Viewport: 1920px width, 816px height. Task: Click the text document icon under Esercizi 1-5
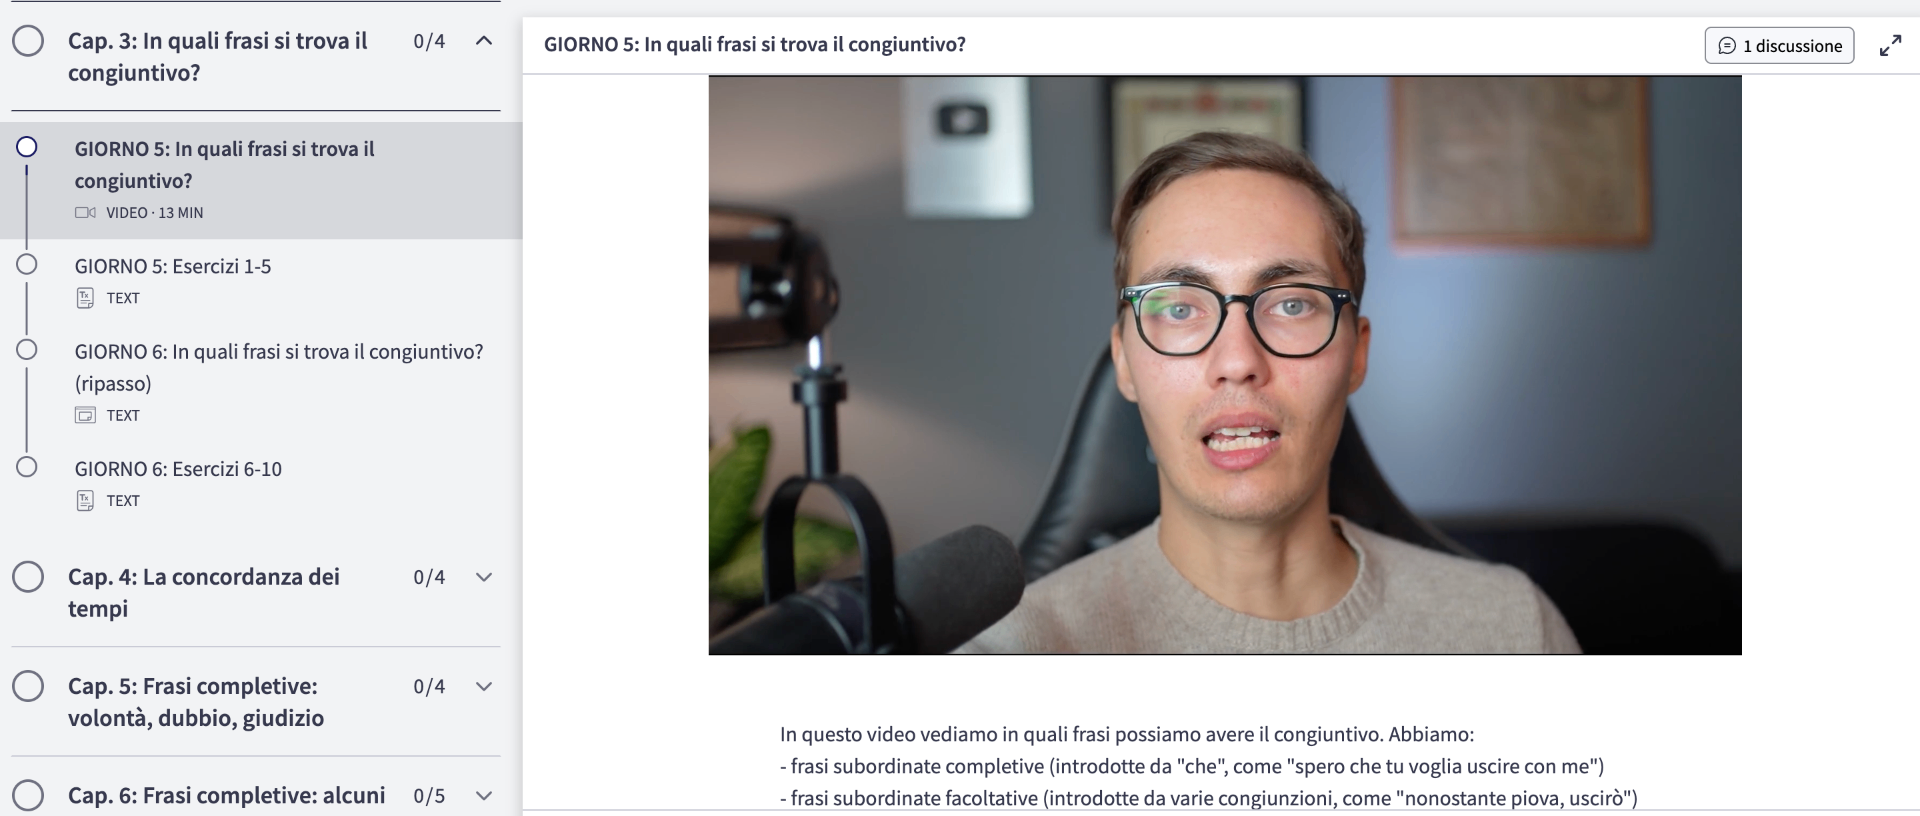(x=85, y=298)
